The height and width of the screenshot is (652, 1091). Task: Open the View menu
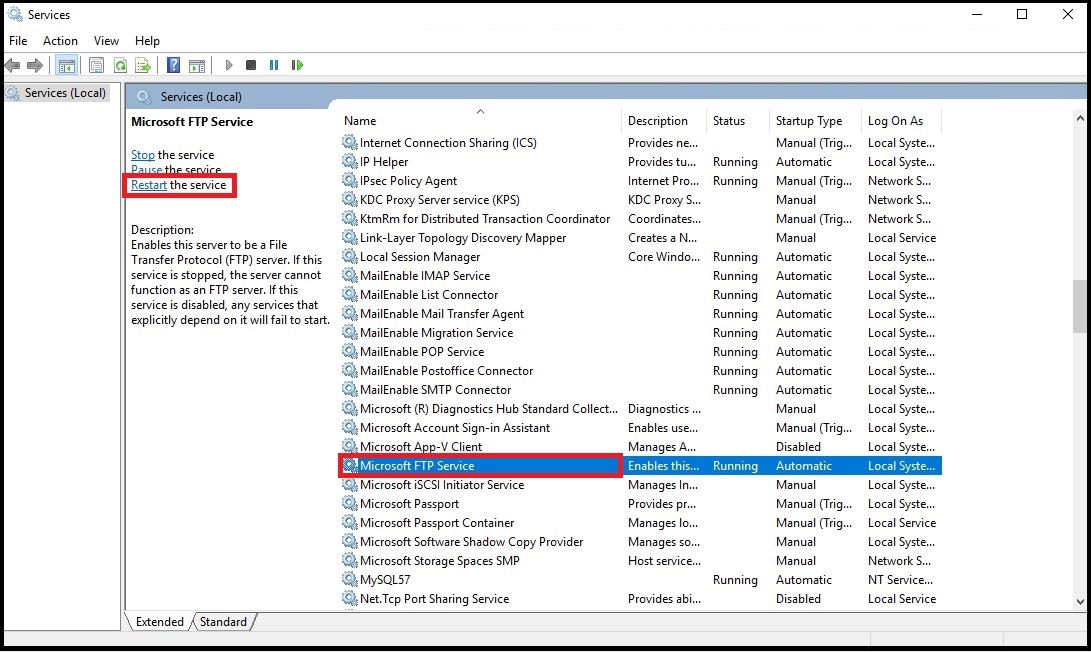point(106,41)
